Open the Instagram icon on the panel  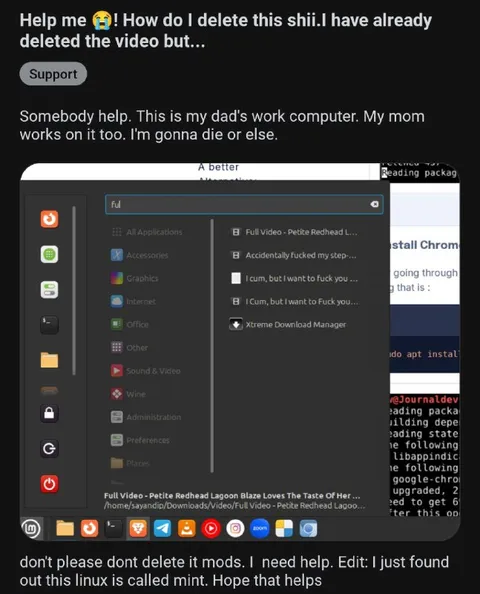235,528
